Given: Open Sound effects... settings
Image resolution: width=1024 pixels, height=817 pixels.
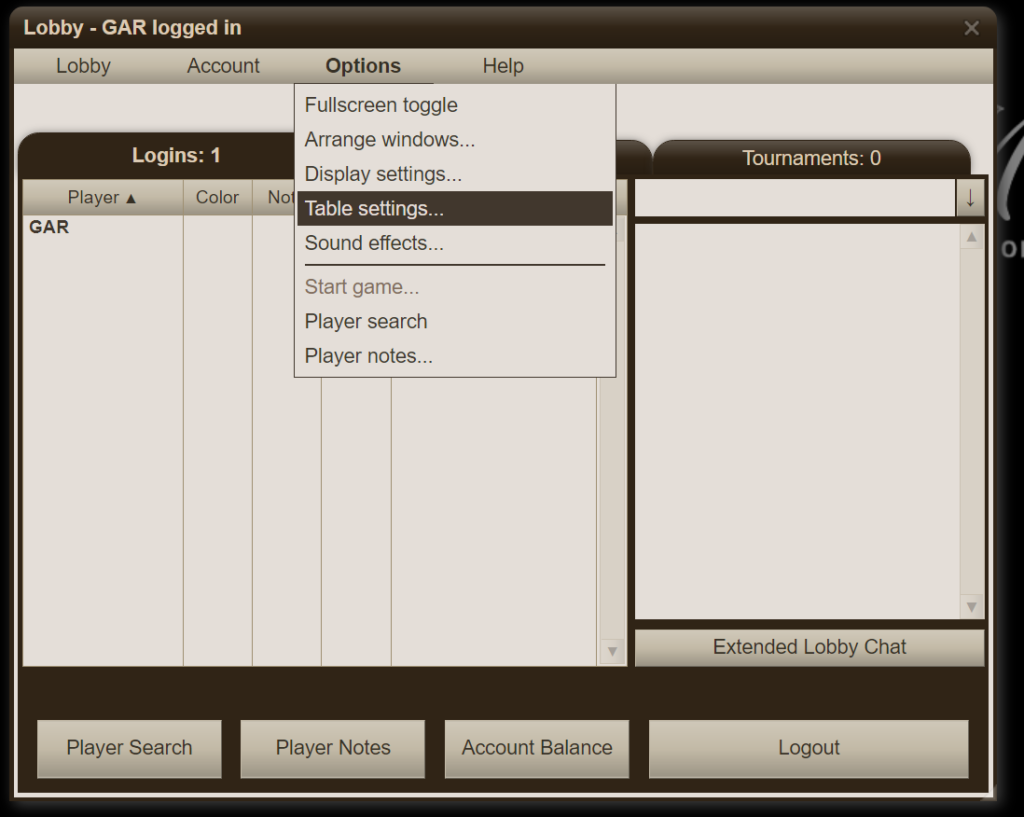Looking at the screenshot, I should [374, 243].
